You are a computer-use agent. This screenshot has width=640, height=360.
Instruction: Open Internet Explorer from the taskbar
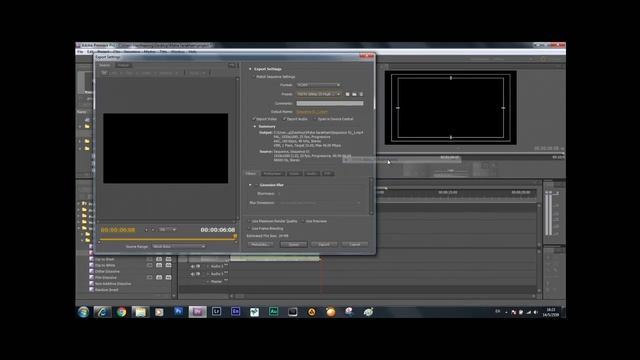tap(102, 312)
